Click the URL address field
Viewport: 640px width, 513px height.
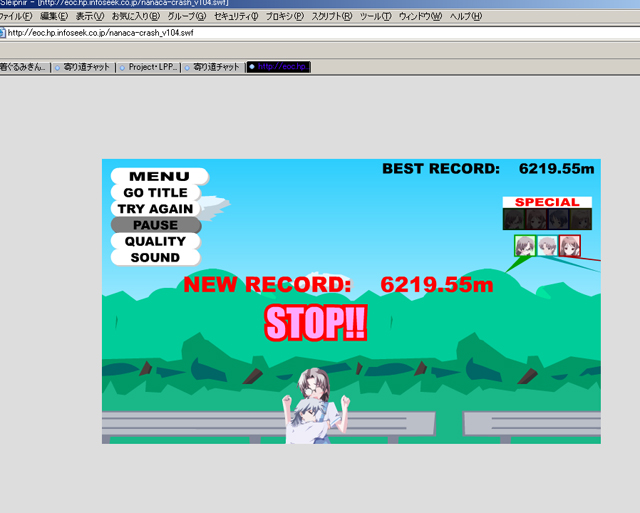coord(322,33)
